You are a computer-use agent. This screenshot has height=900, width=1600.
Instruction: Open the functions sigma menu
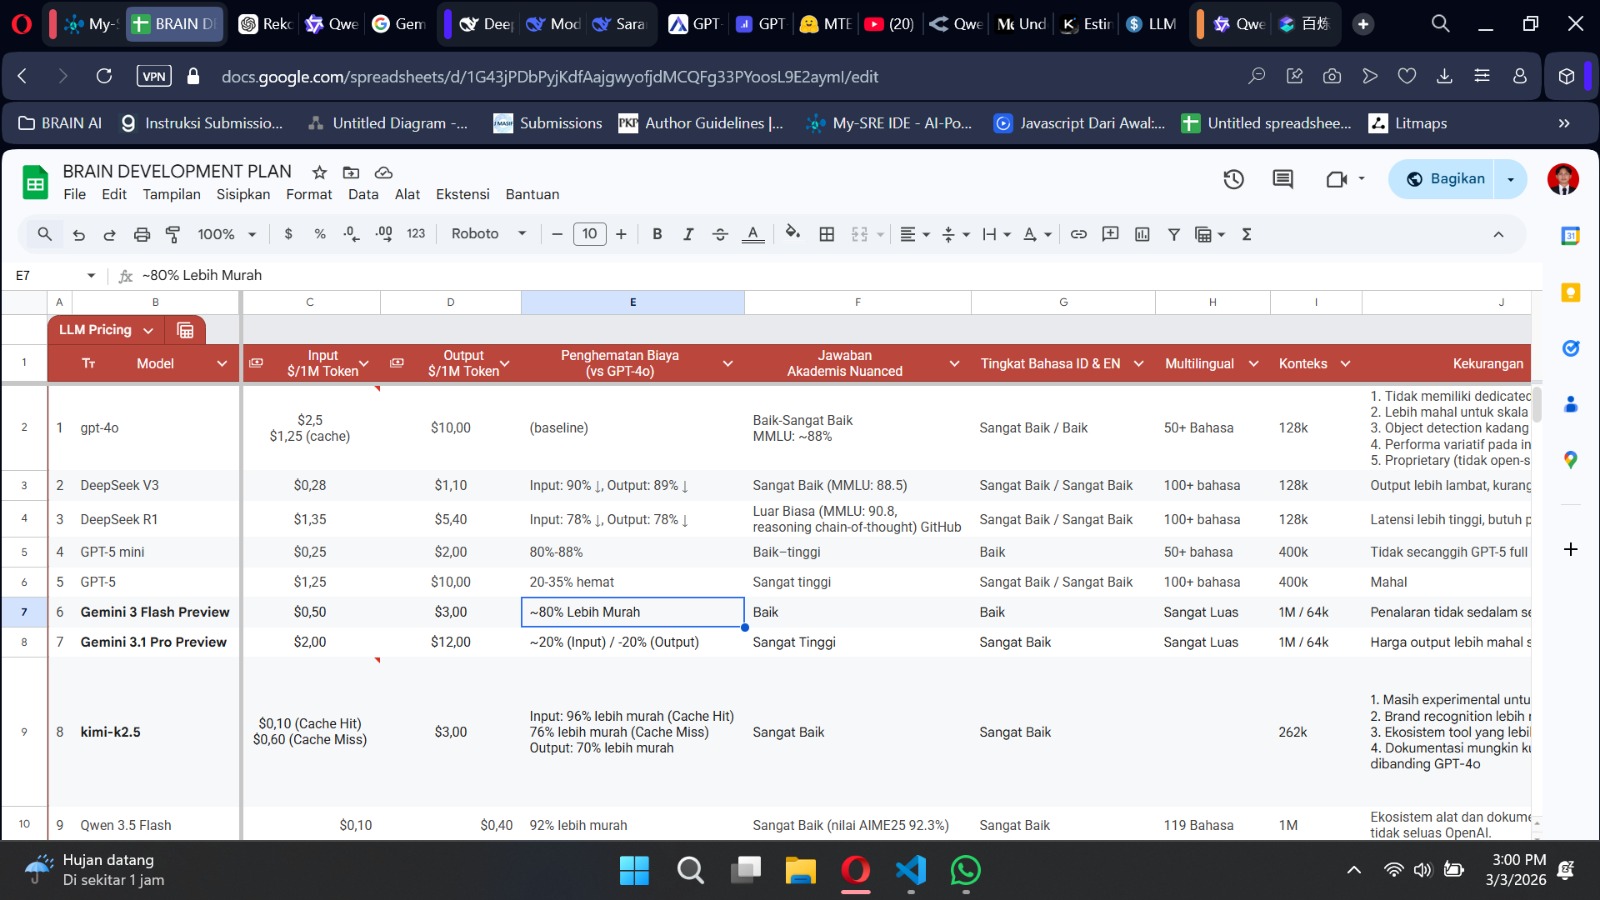click(x=1247, y=234)
